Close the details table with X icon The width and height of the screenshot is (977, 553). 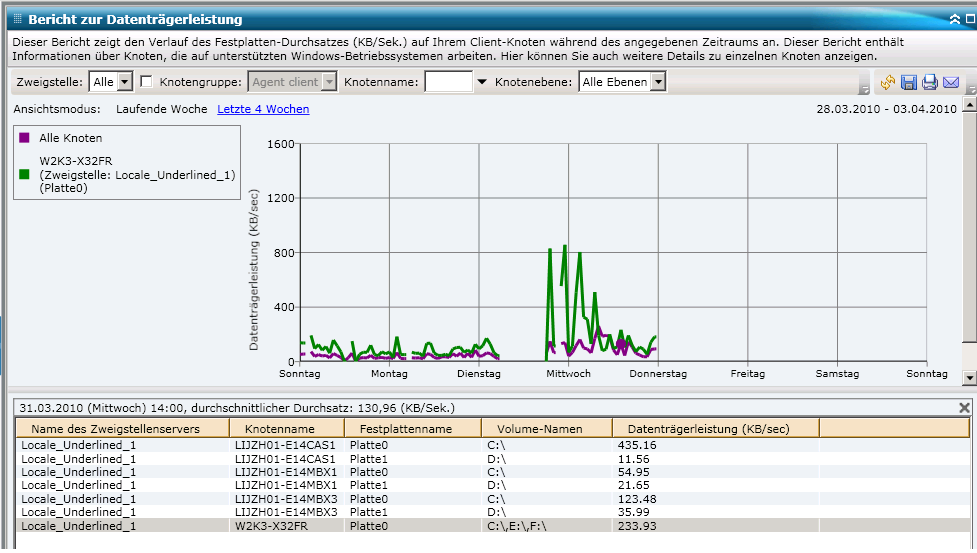pos(964,407)
